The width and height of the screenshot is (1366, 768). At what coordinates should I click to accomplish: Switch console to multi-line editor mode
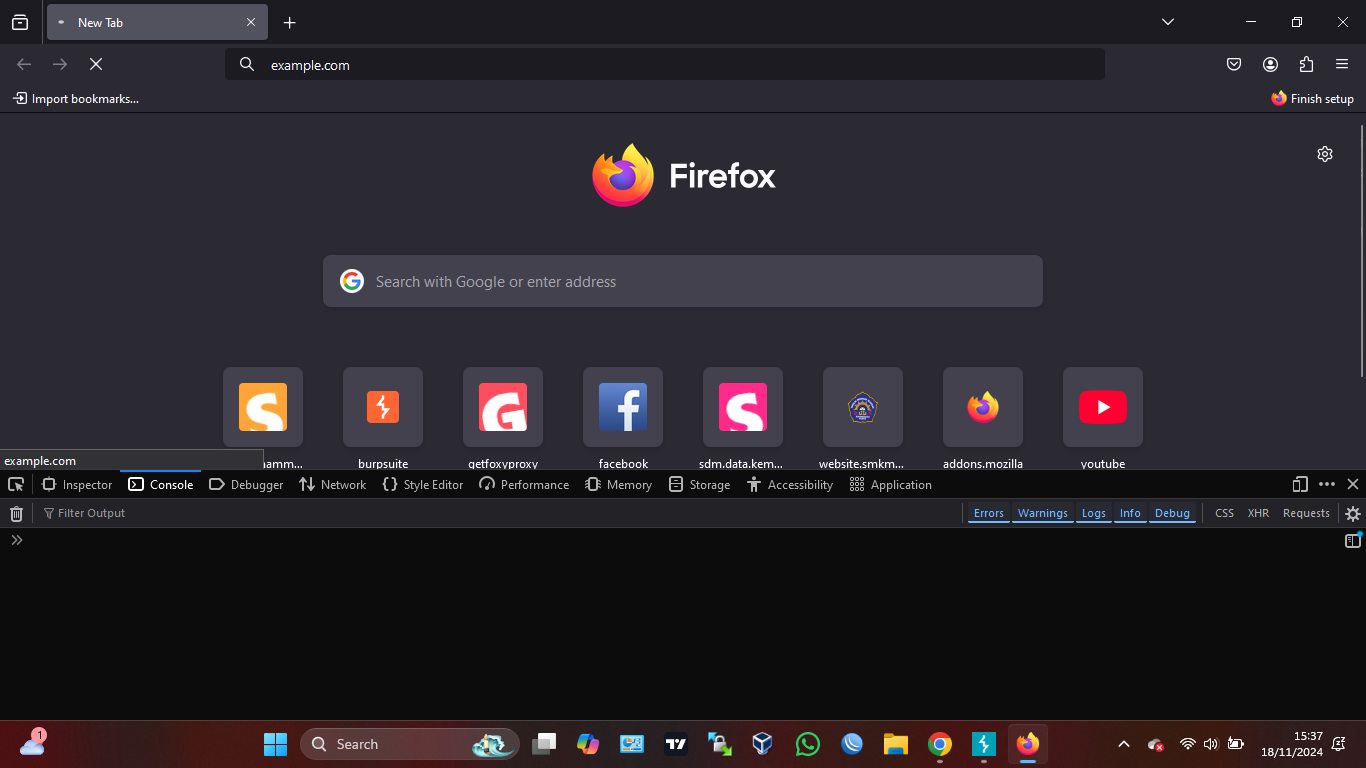pyautogui.click(x=1353, y=540)
